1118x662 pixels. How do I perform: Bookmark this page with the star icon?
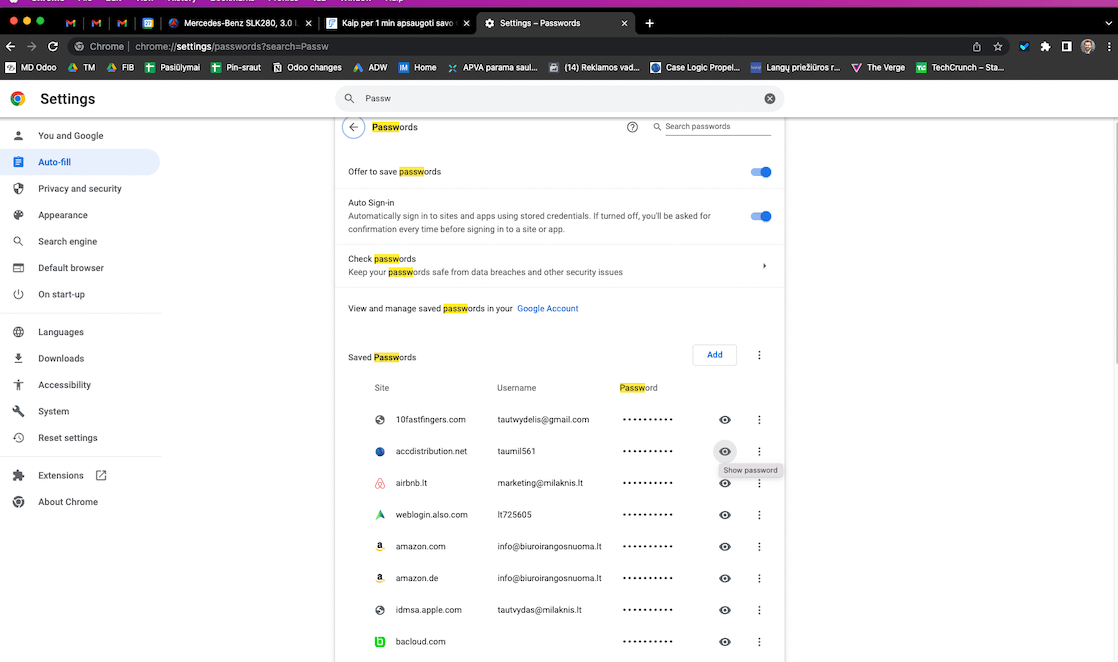click(x=998, y=46)
